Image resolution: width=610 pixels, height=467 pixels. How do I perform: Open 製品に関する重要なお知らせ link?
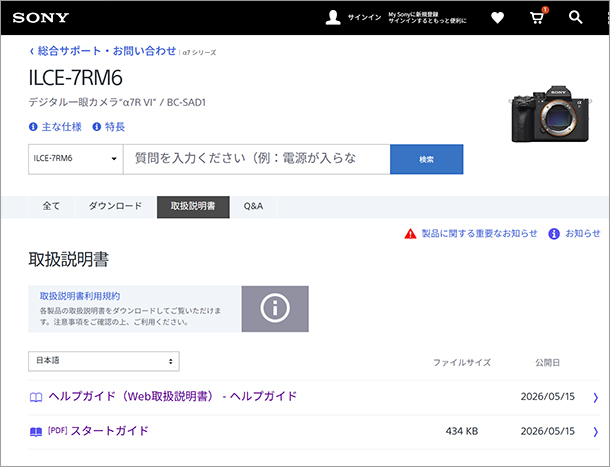479,234
